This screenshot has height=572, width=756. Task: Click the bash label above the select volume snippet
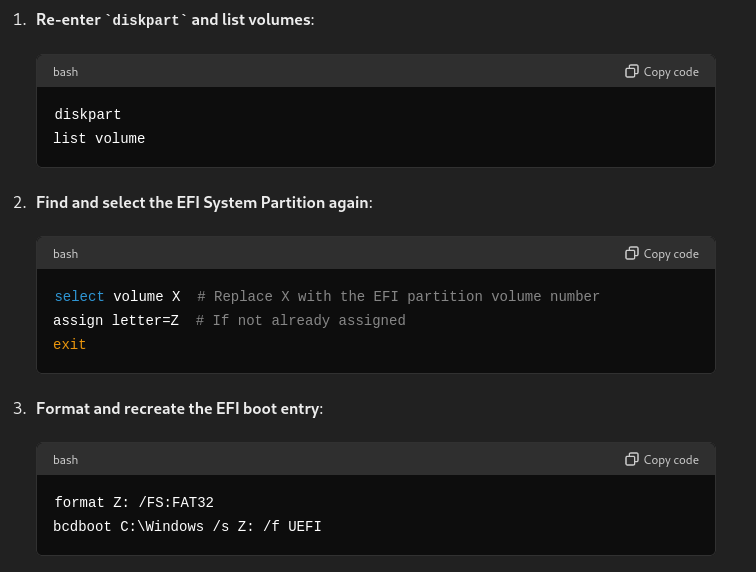pos(65,254)
